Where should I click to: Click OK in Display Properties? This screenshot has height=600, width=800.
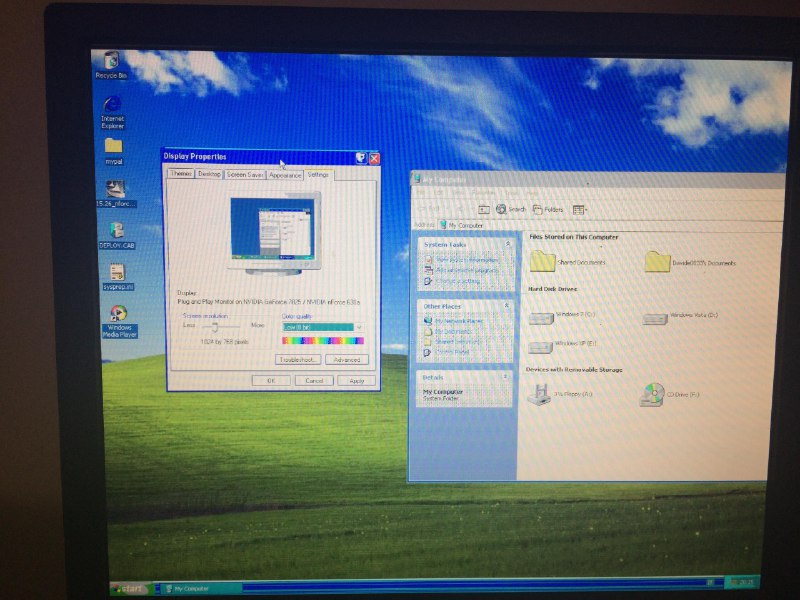(271, 381)
